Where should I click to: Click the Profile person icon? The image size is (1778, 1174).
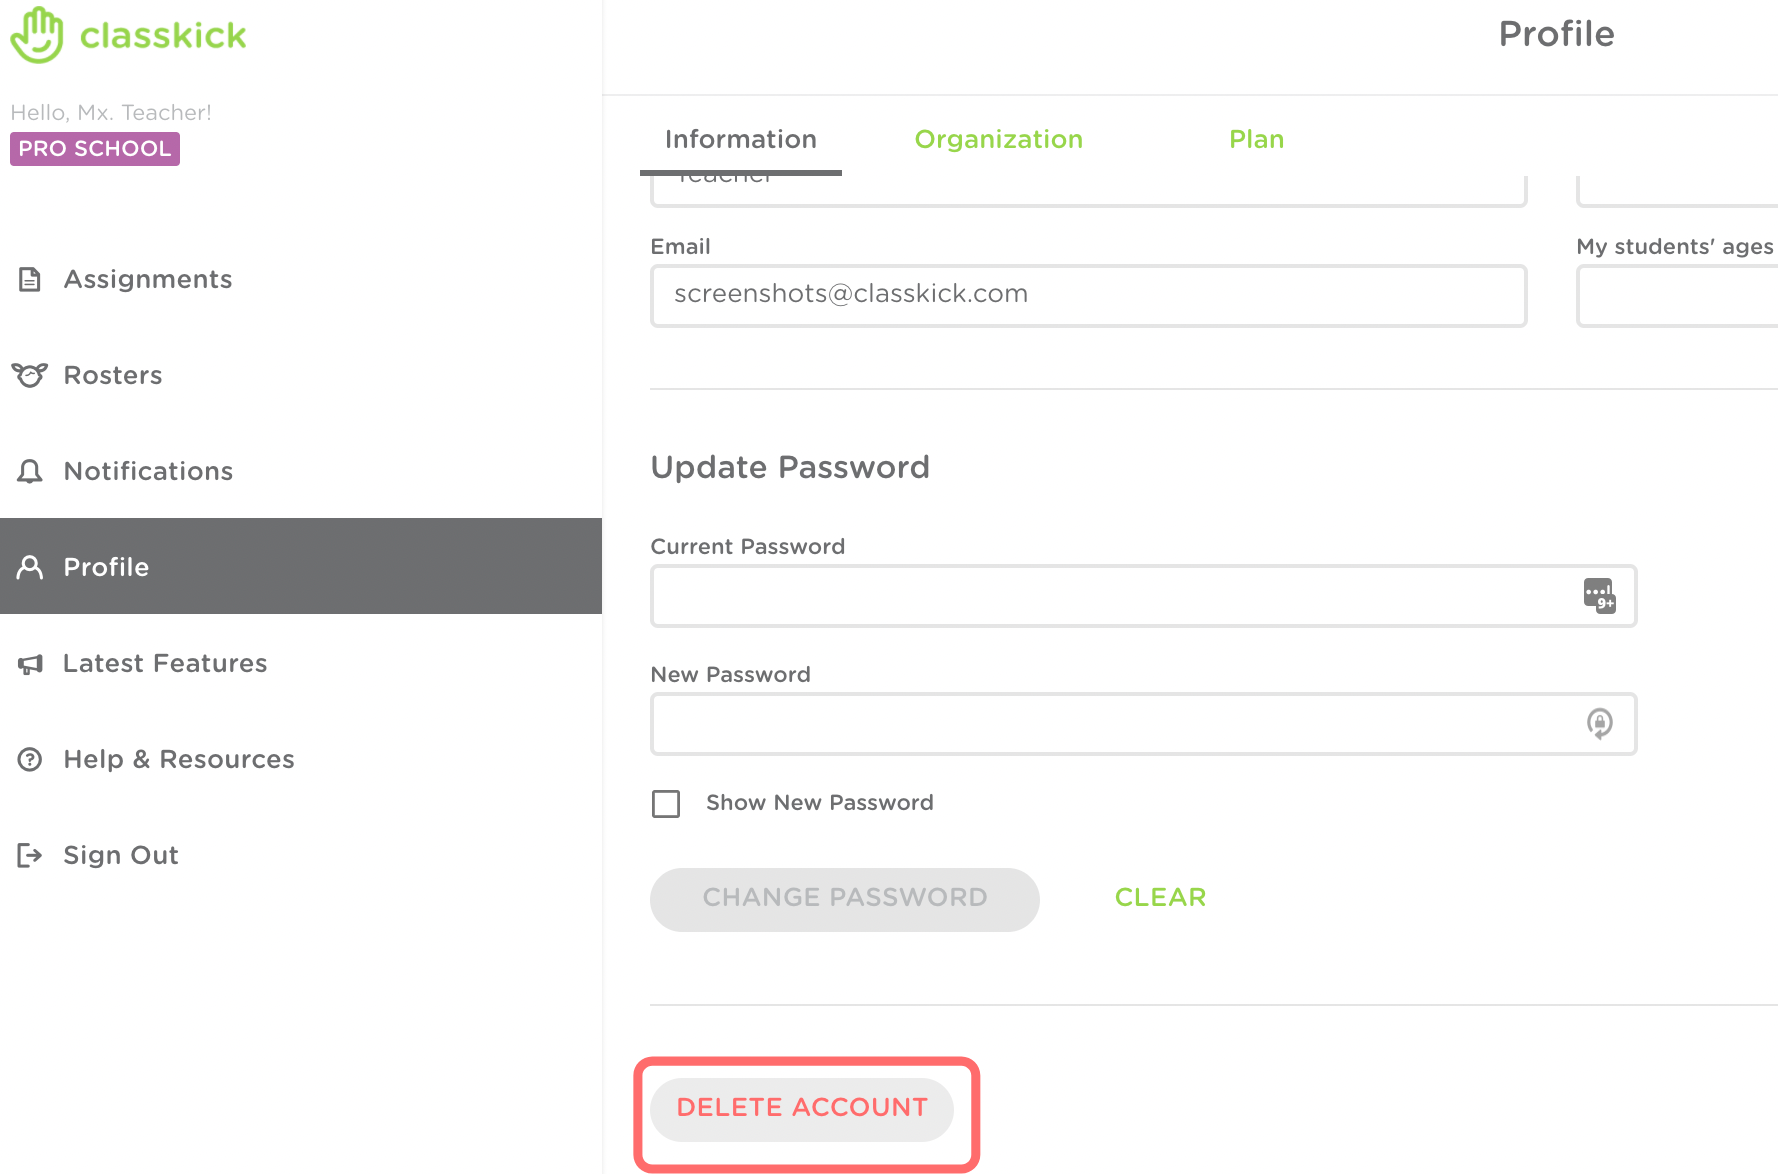click(x=30, y=567)
